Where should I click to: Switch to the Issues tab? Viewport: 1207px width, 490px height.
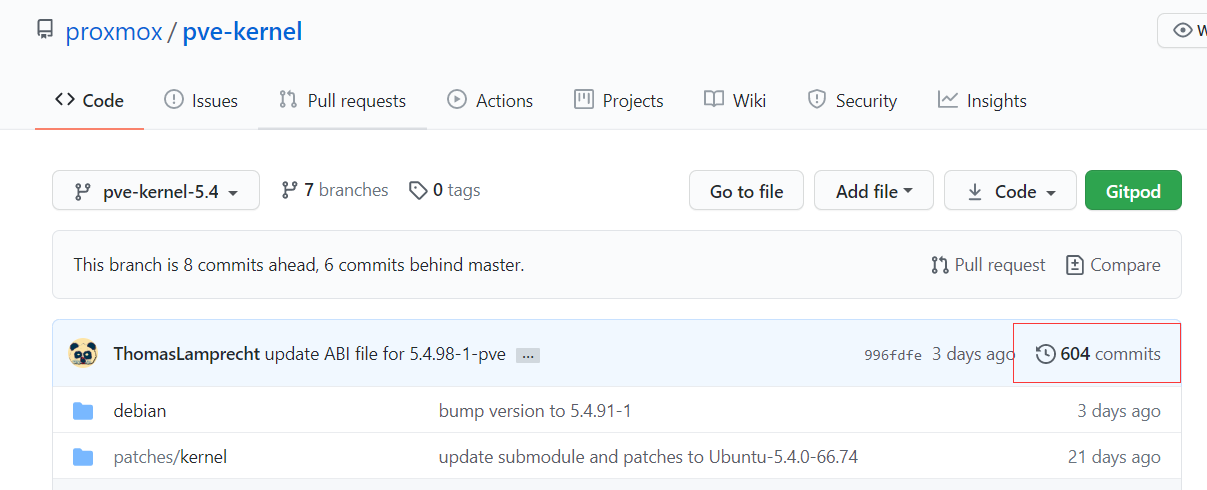201,100
